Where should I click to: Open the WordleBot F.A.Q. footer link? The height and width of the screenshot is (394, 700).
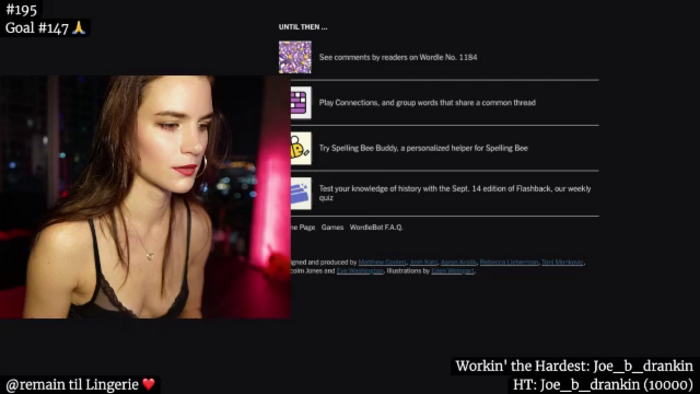pos(376,227)
